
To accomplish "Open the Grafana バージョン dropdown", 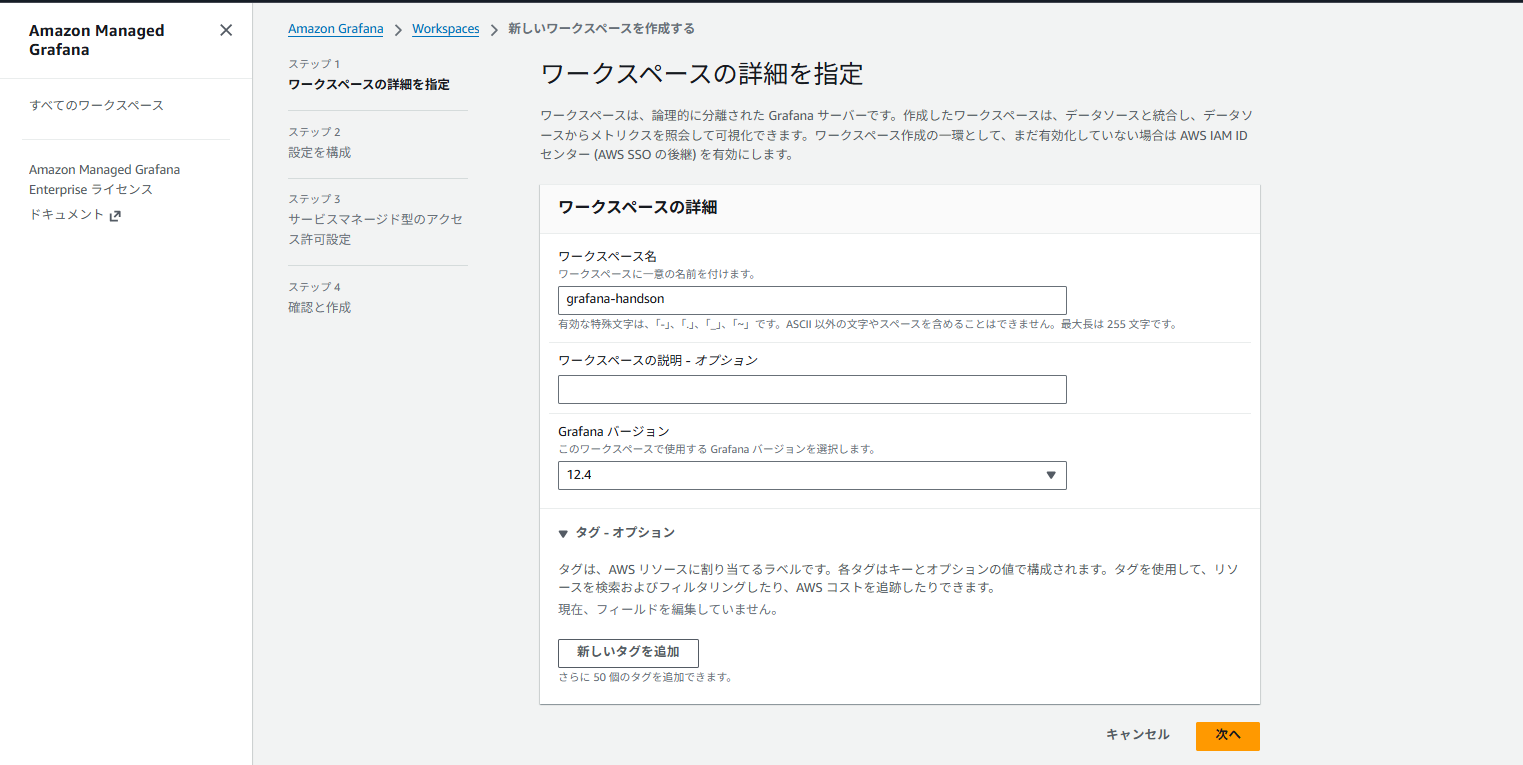I will pos(812,475).
